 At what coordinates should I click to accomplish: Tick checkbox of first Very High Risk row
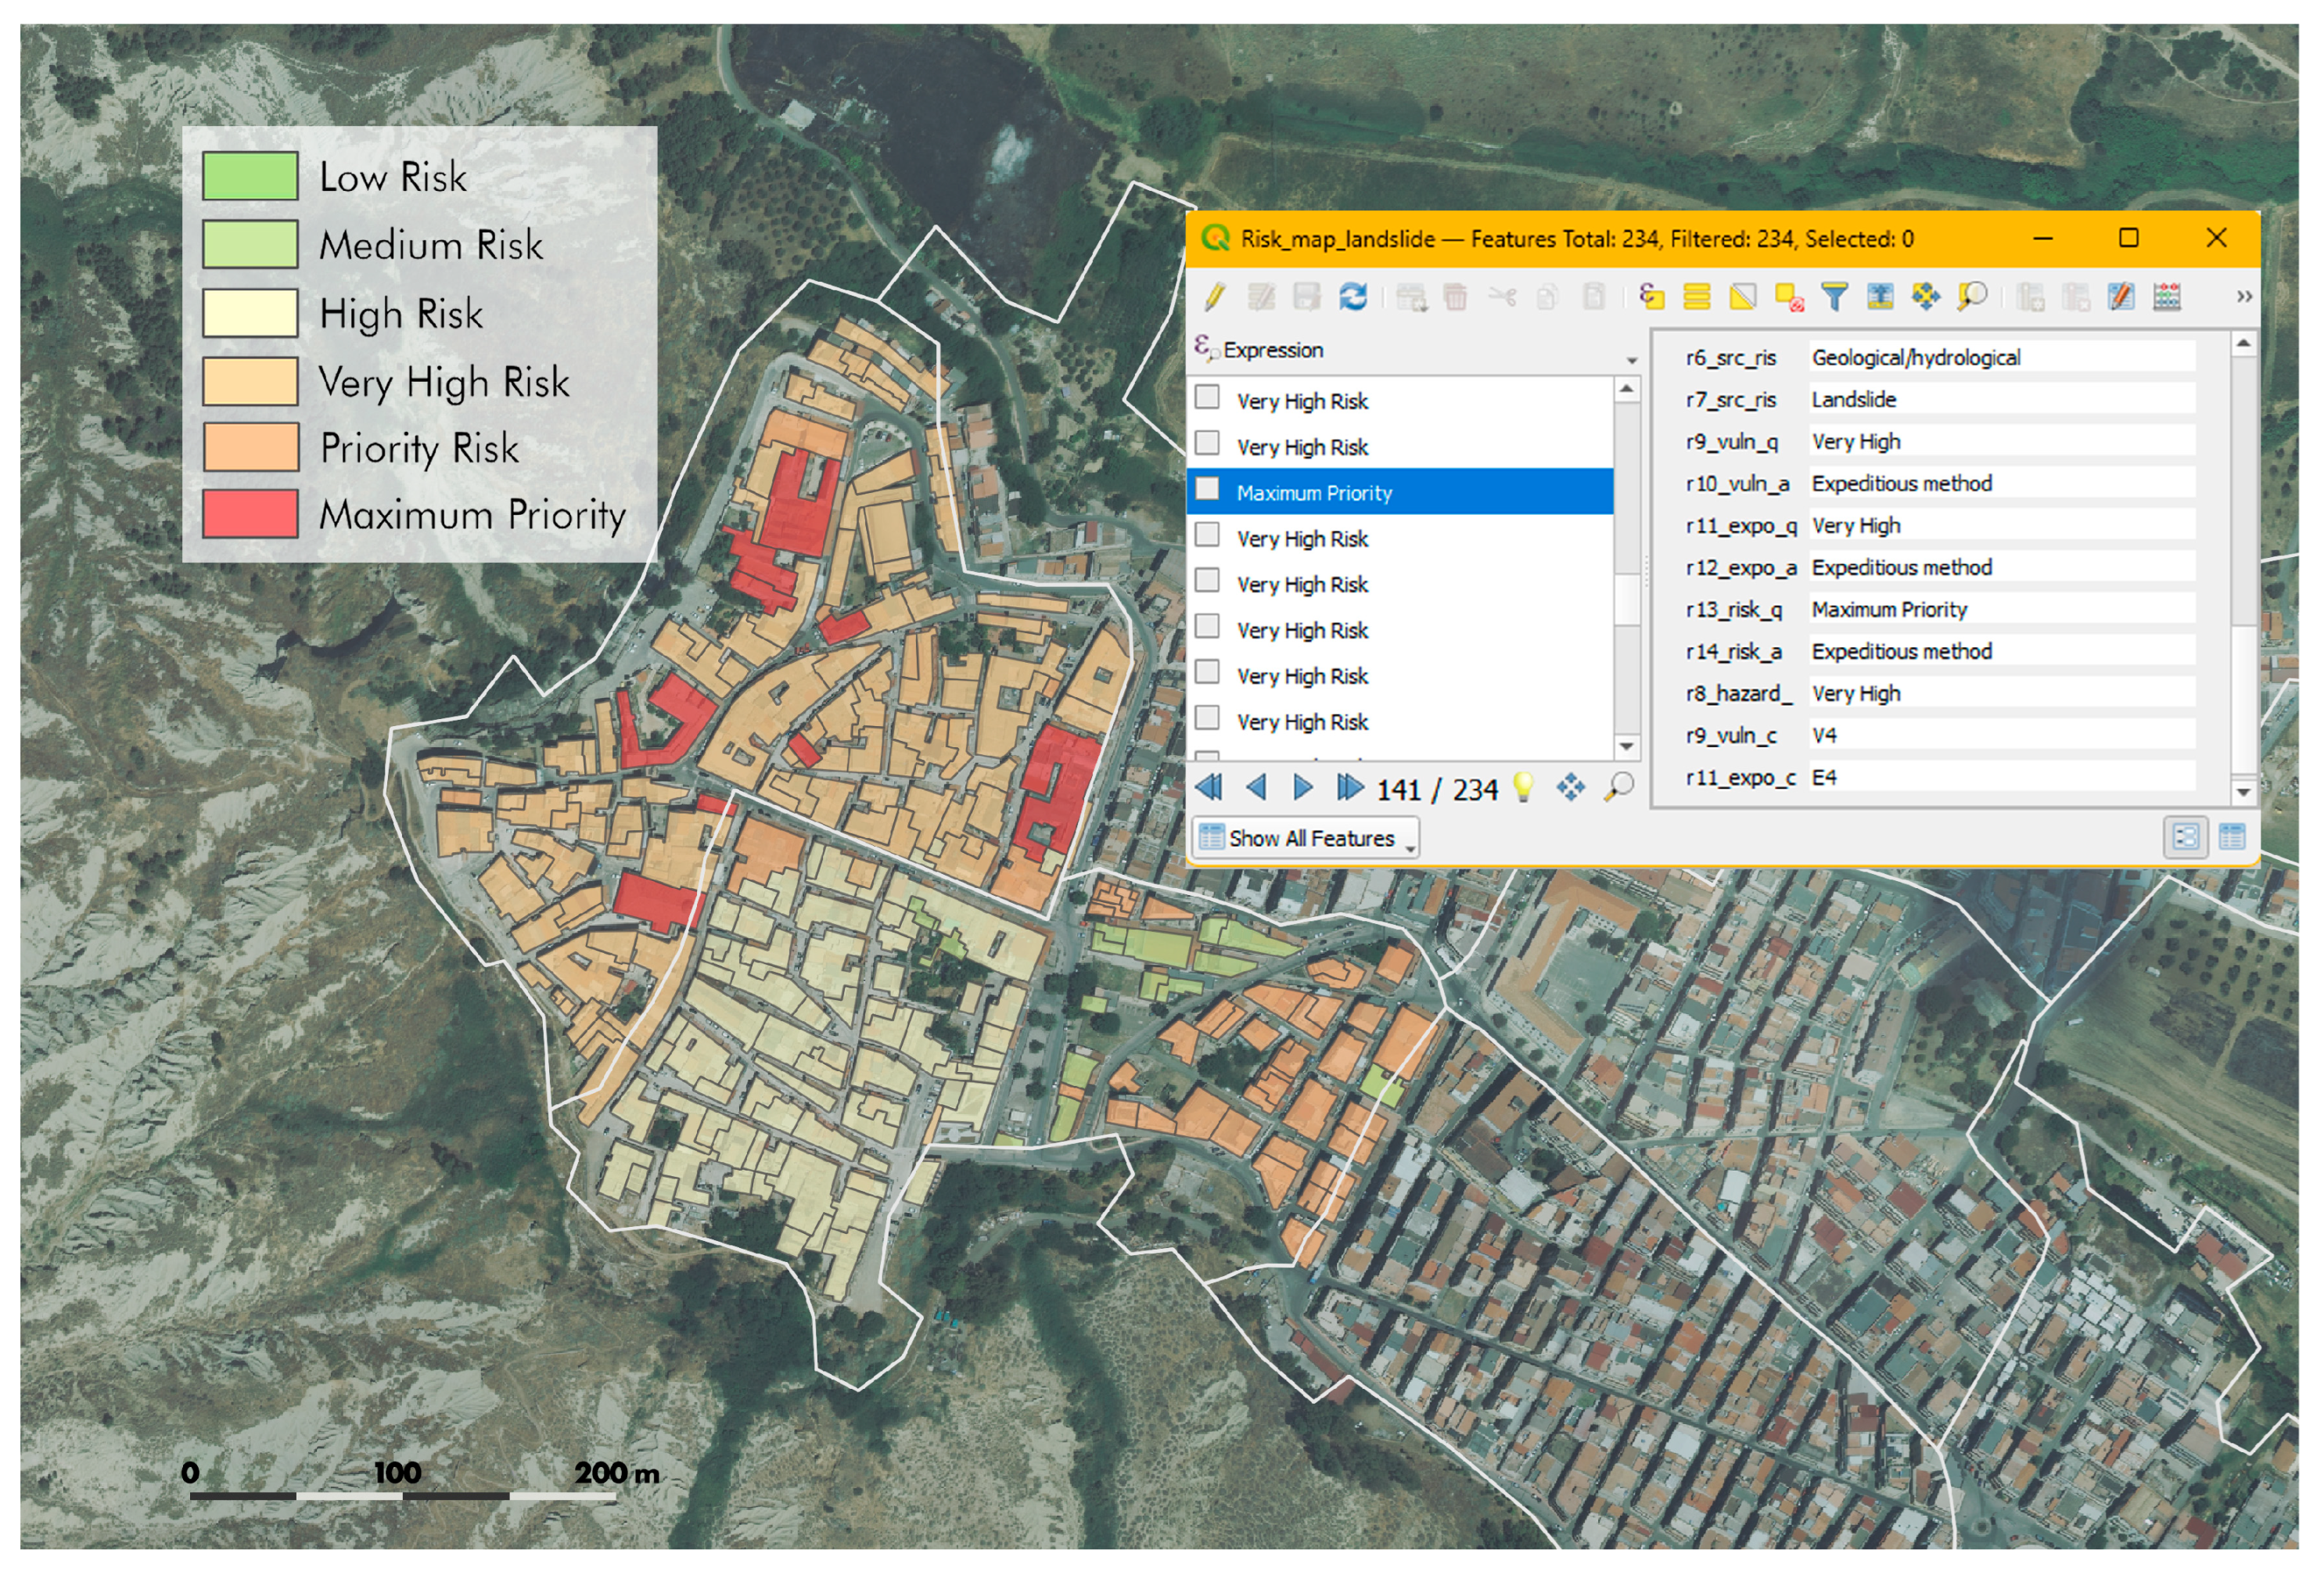[x=1208, y=398]
